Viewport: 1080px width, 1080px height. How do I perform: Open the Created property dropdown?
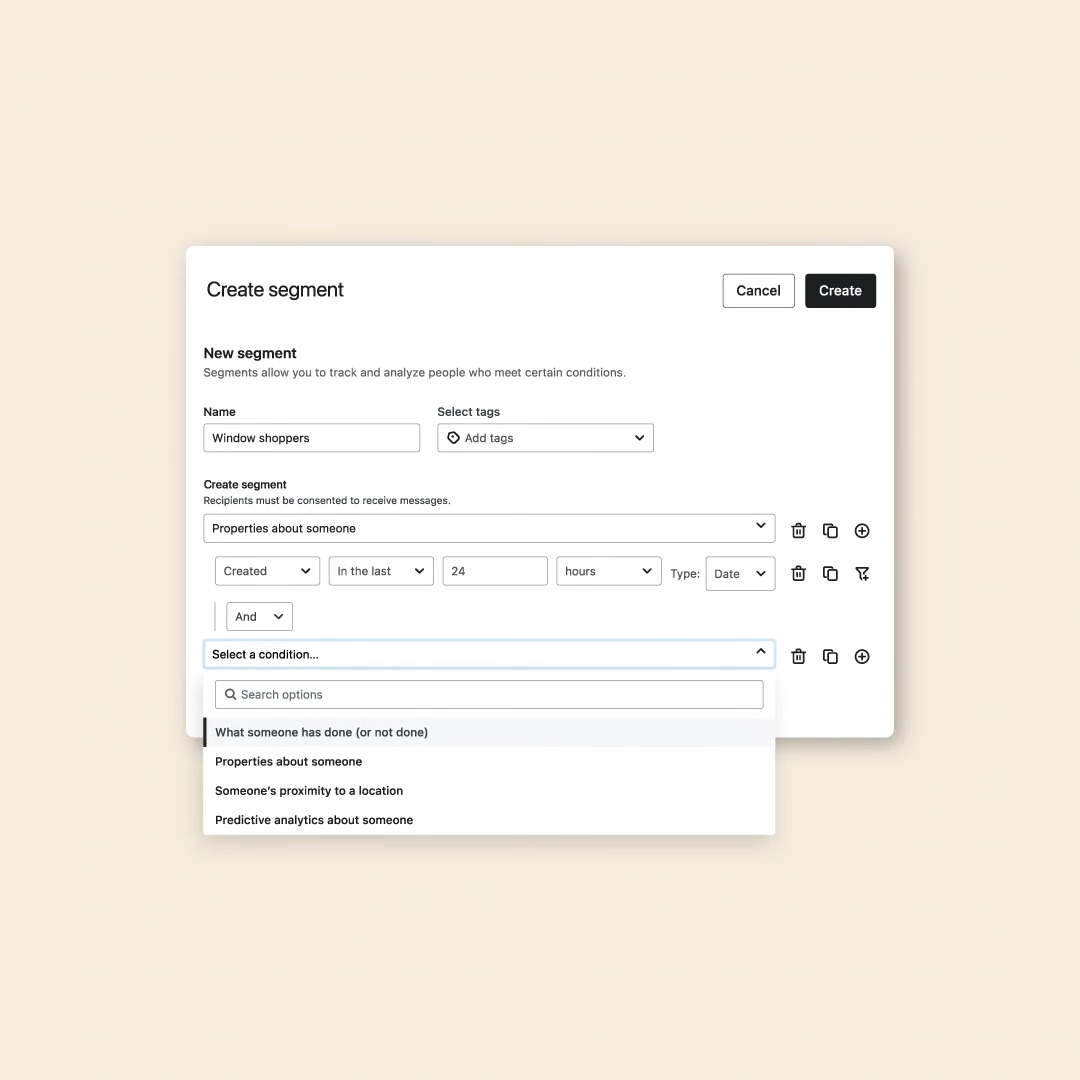tap(267, 571)
